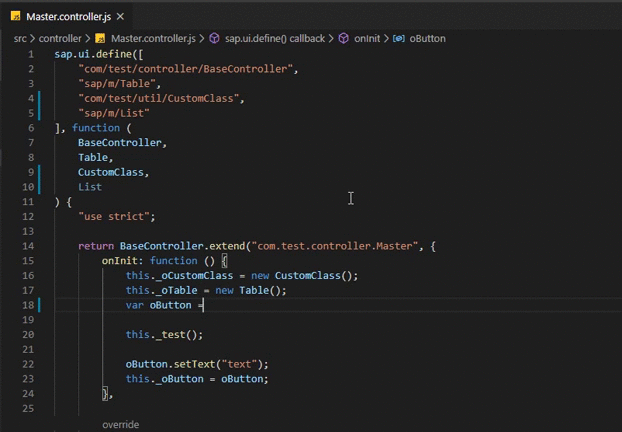This screenshot has height=432, width=622.
Task: Click this._oTable on line 17
Action: (x=161, y=290)
